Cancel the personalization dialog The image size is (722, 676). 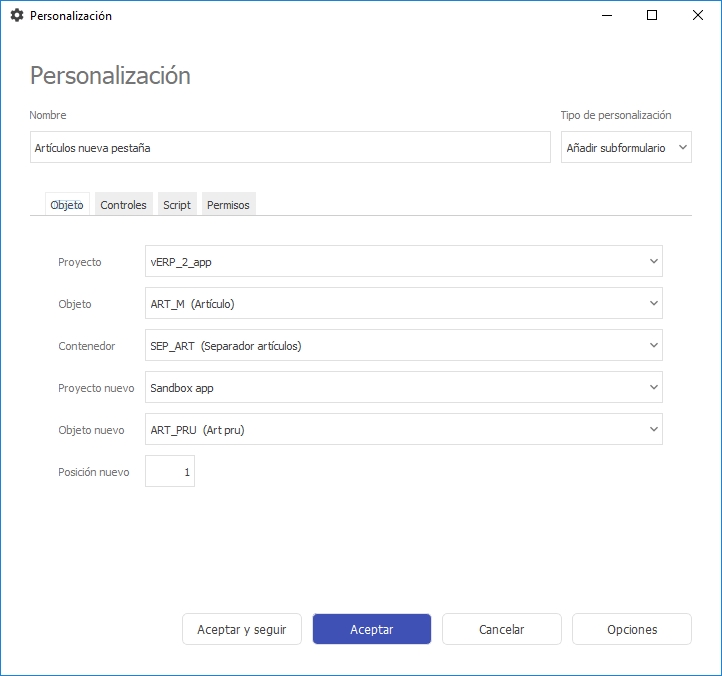(501, 630)
